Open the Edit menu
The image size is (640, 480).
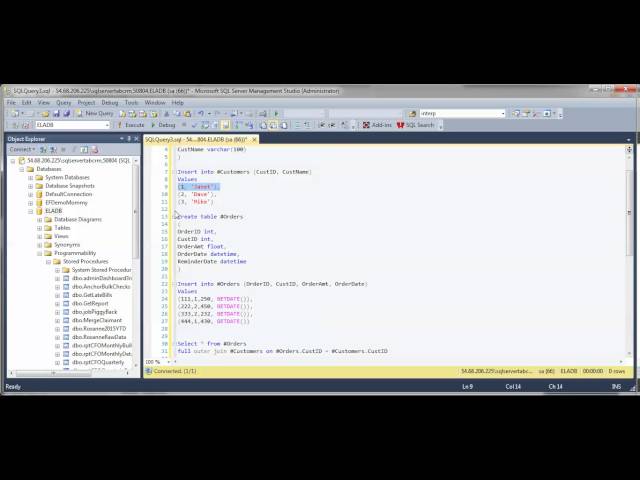(27, 102)
